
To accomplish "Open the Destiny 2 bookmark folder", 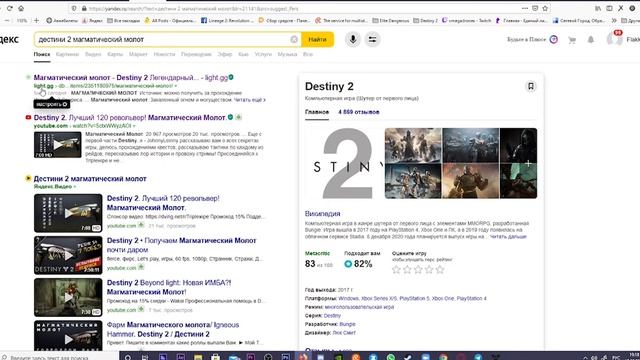I will pyautogui.click(x=425, y=20).
